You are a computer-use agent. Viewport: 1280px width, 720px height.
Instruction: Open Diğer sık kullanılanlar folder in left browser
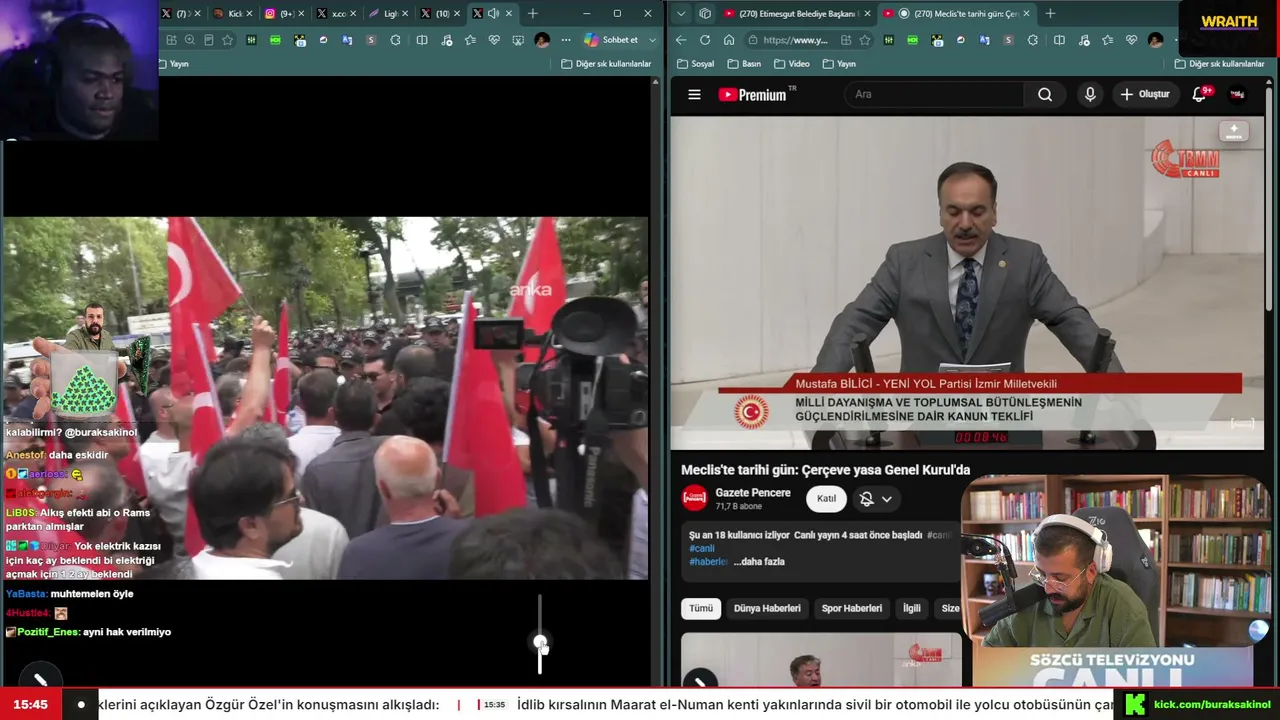click(x=606, y=64)
